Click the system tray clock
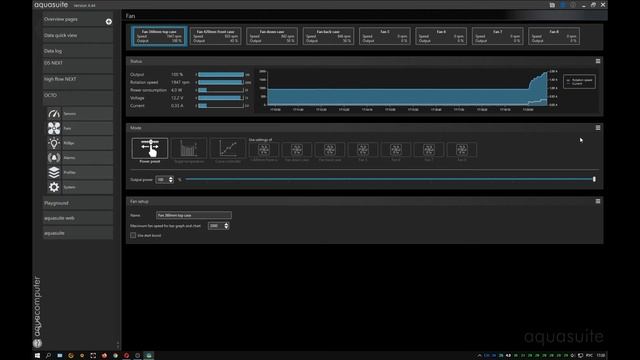Image resolution: width=640 pixels, height=360 pixels. (601, 356)
